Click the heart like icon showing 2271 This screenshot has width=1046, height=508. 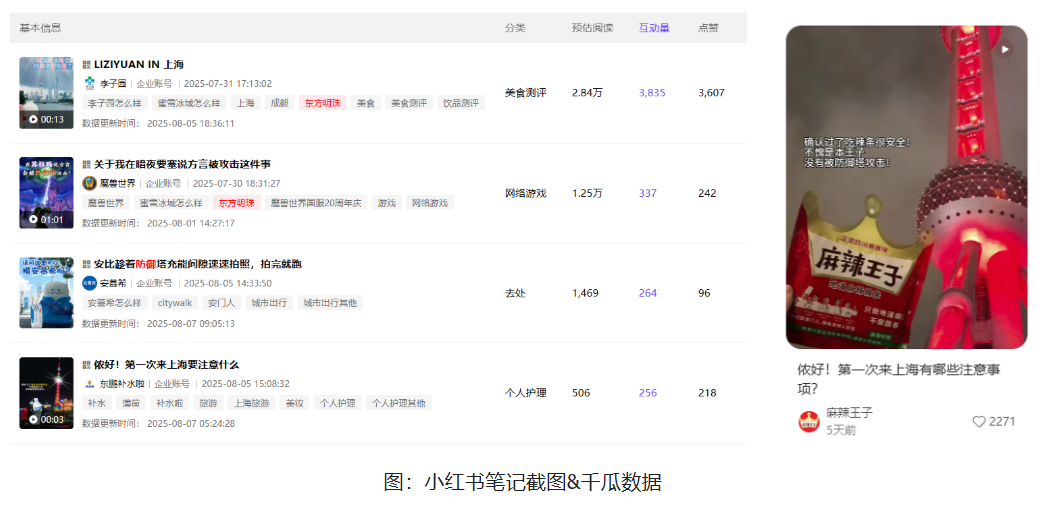coord(979,421)
